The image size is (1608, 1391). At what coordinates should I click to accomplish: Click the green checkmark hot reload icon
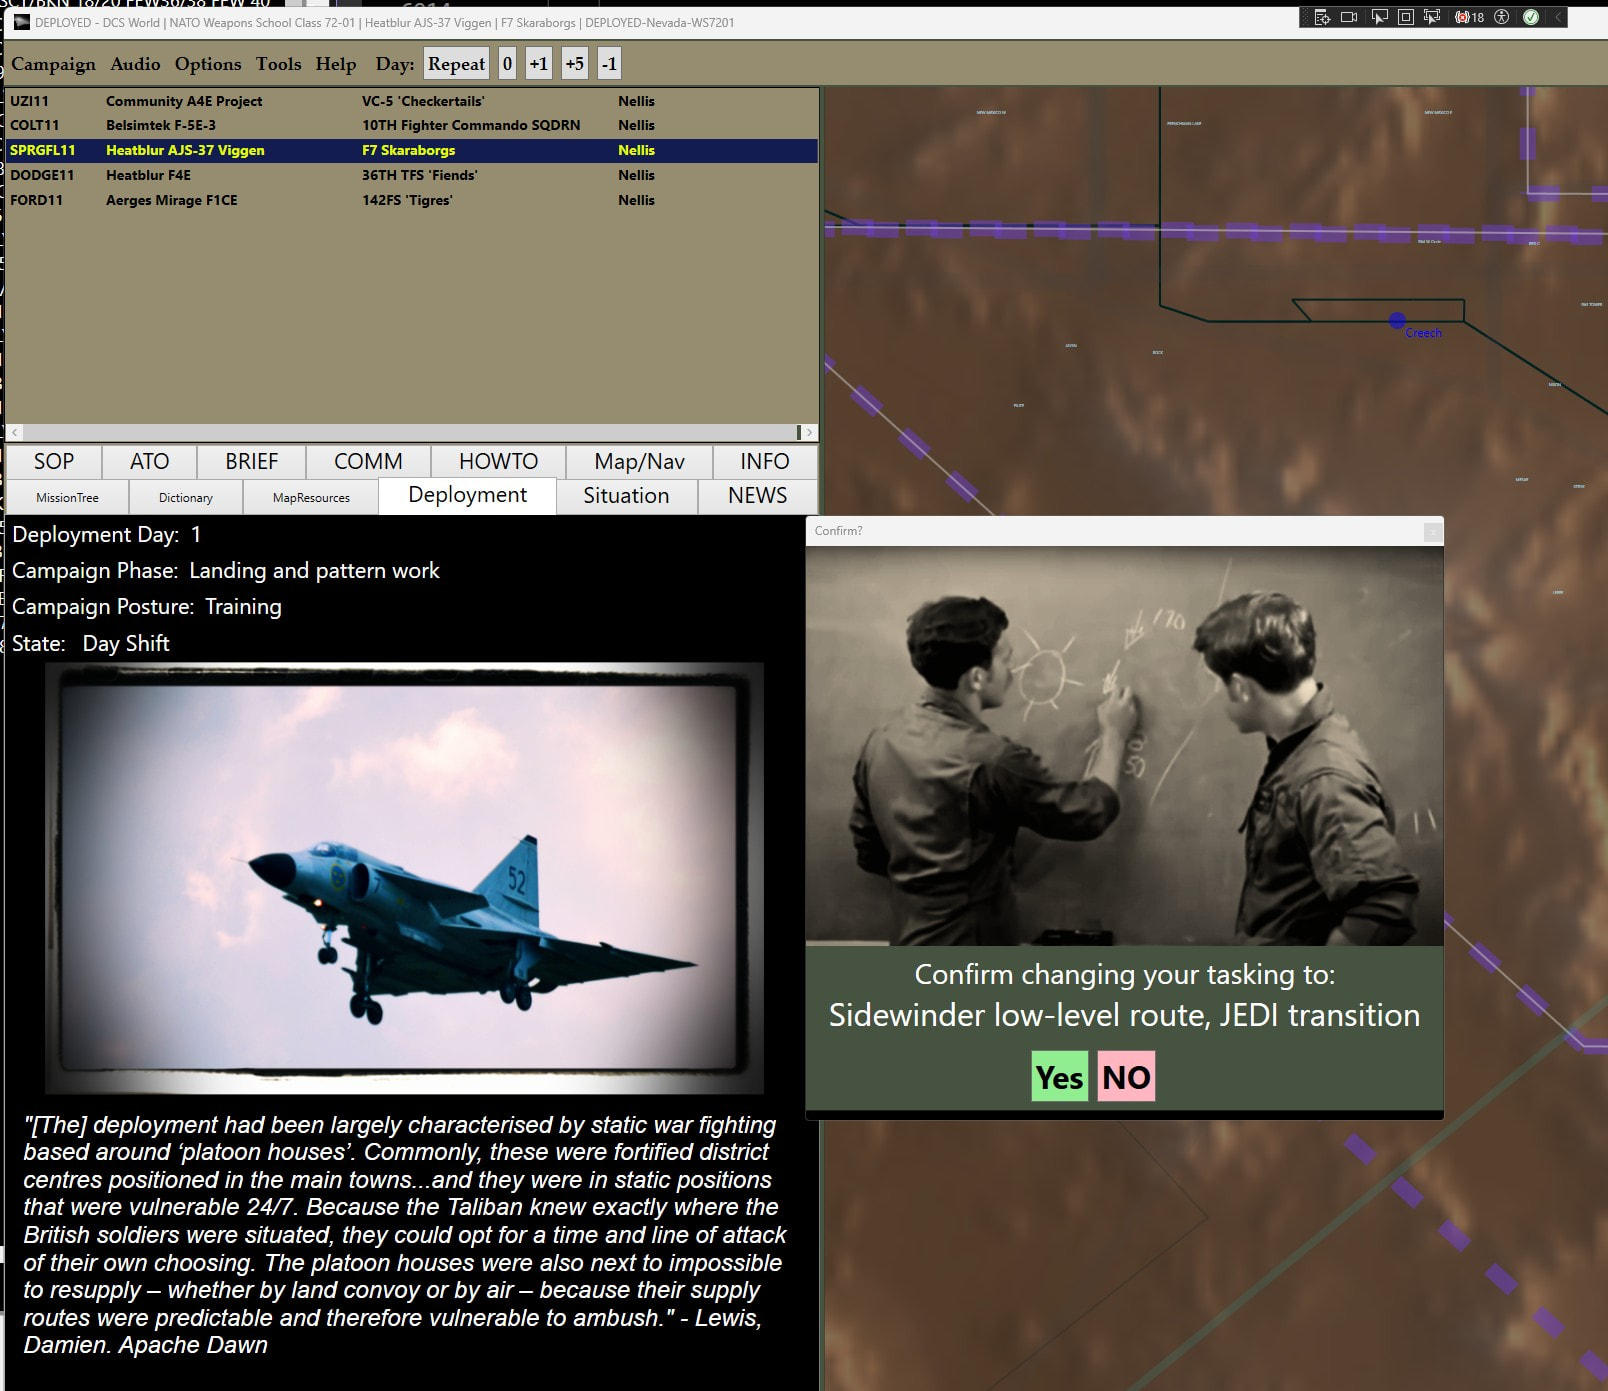pos(1530,17)
